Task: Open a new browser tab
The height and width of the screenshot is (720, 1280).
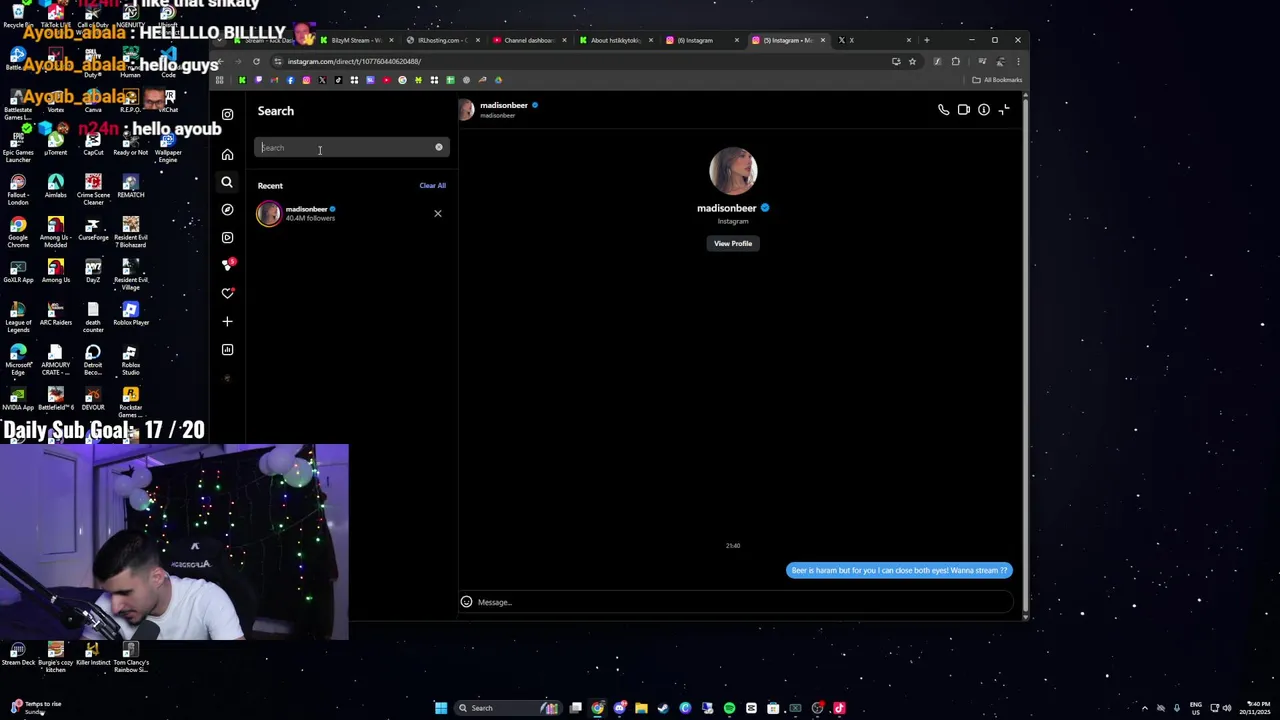Action: click(x=926, y=40)
